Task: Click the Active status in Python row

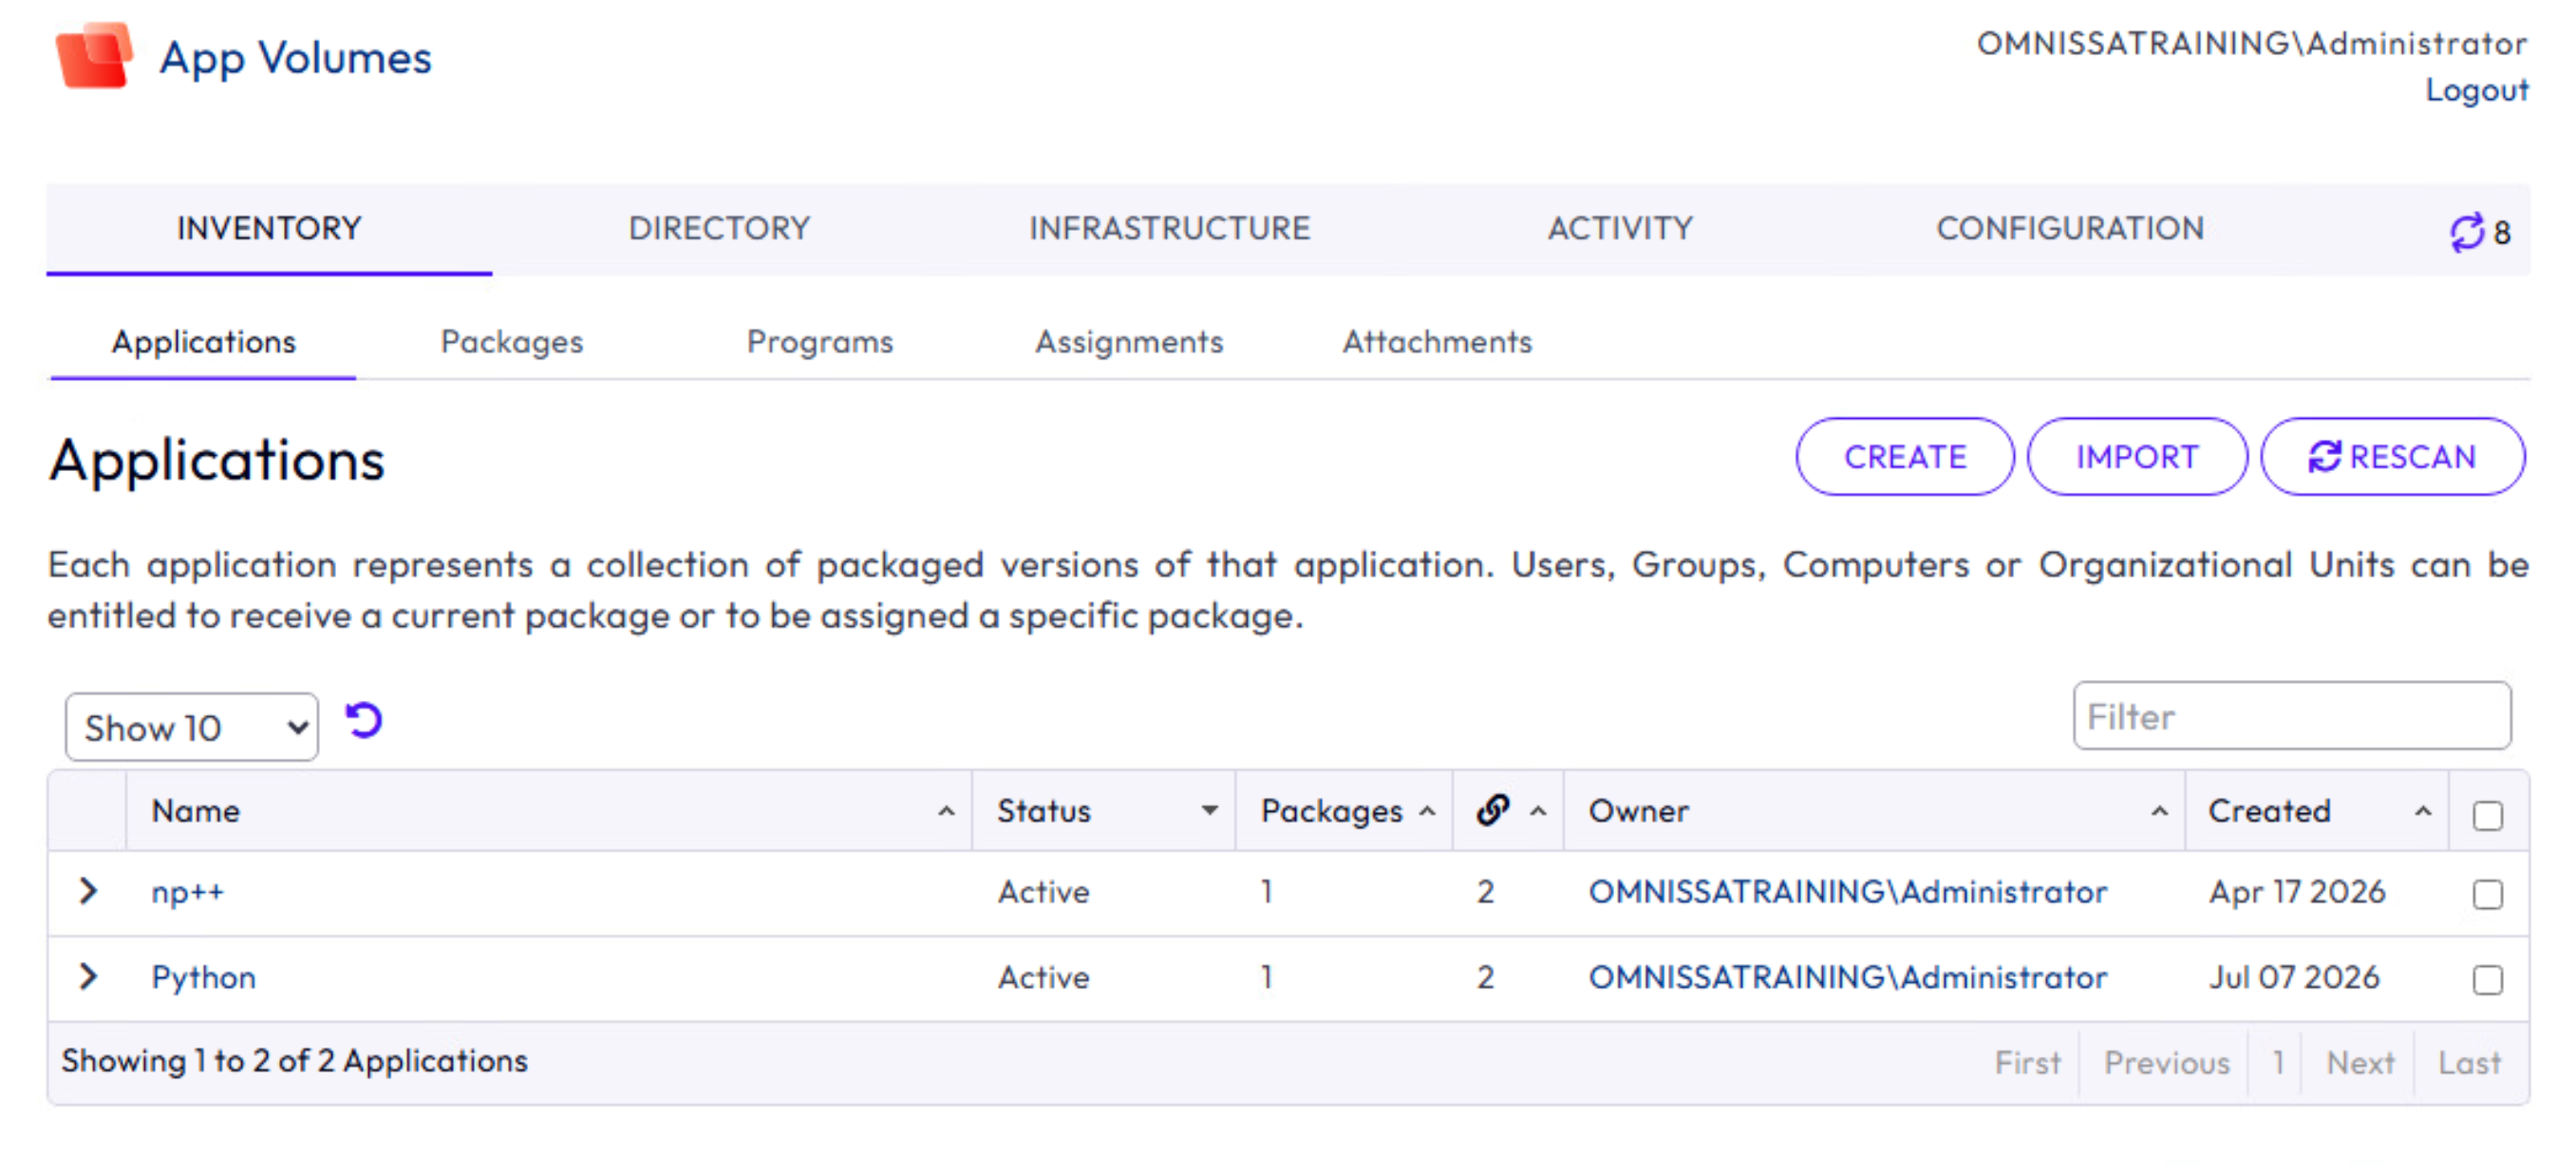Action: pyautogui.click(x=1044, y=977)
